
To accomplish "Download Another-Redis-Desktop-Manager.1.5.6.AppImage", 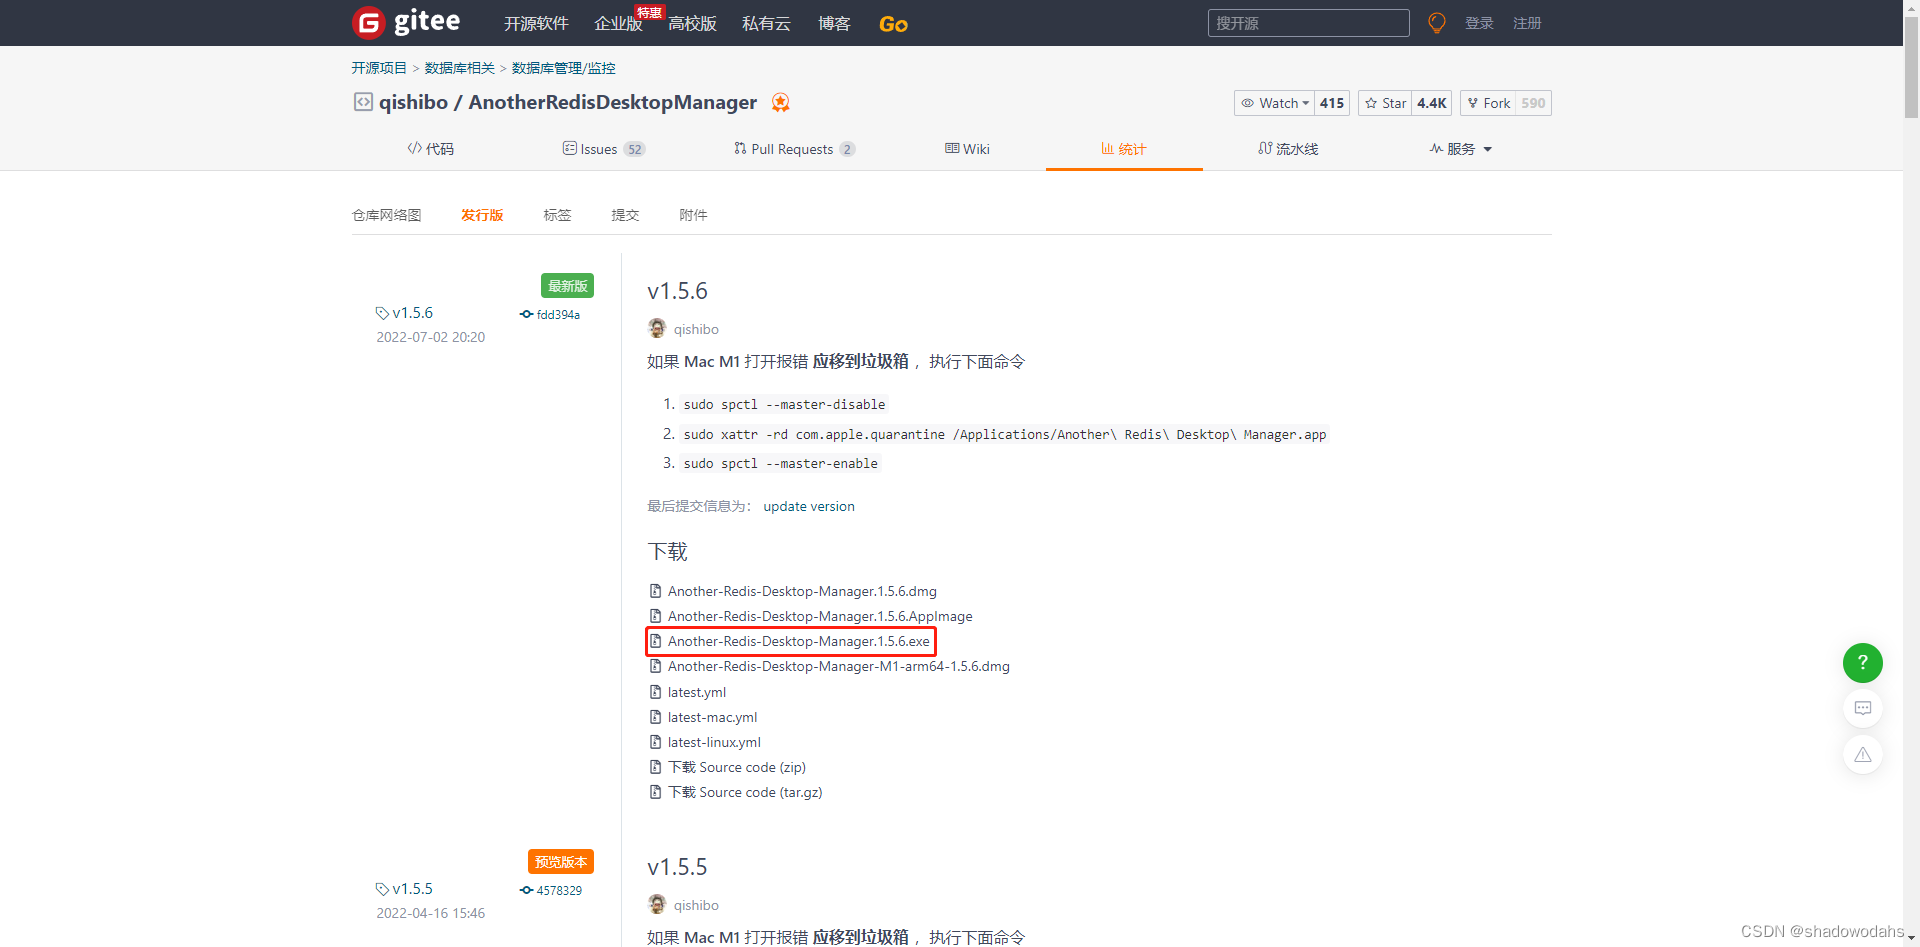I will click(x=820, y=616).
